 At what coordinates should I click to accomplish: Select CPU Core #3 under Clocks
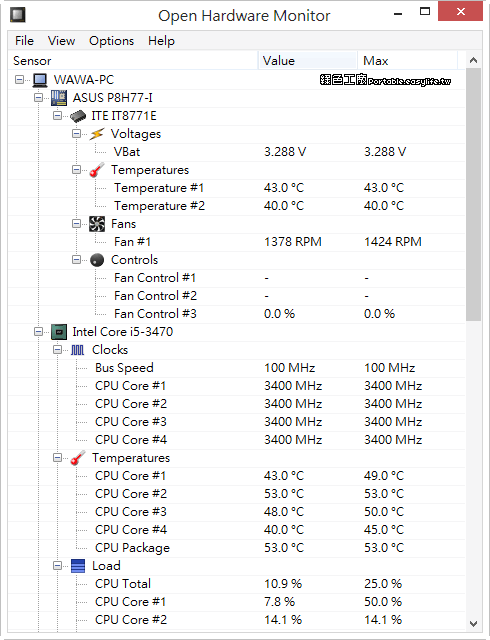tap(237, 422)
